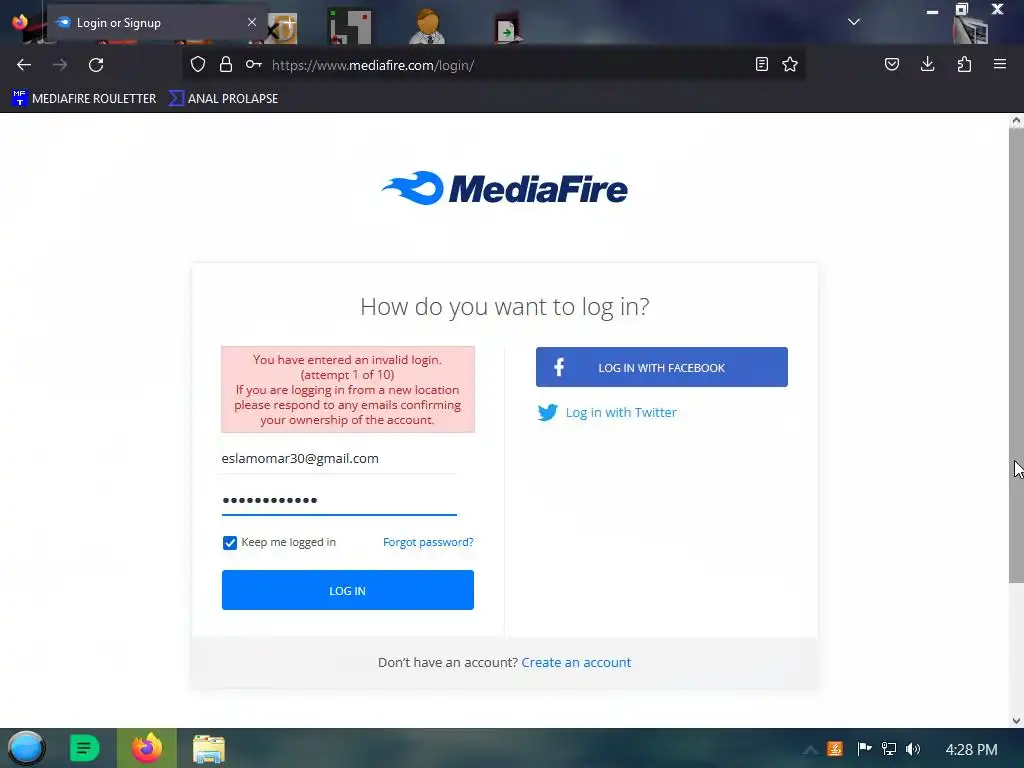
Task: Bookmark this page with the star icon
Action: (x=790, y=65)
